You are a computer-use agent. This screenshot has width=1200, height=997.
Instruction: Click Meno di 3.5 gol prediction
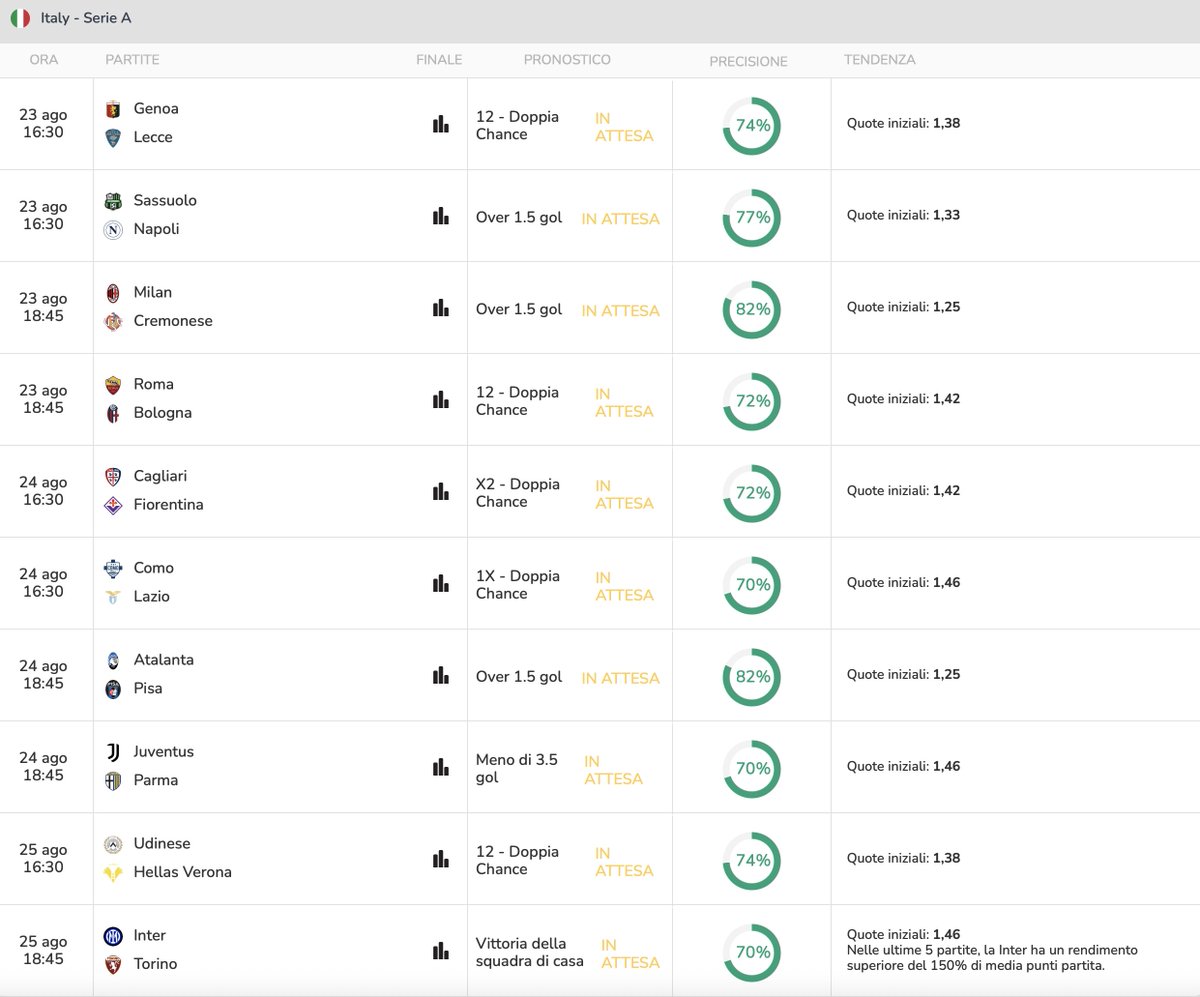(x=517, y=769)
